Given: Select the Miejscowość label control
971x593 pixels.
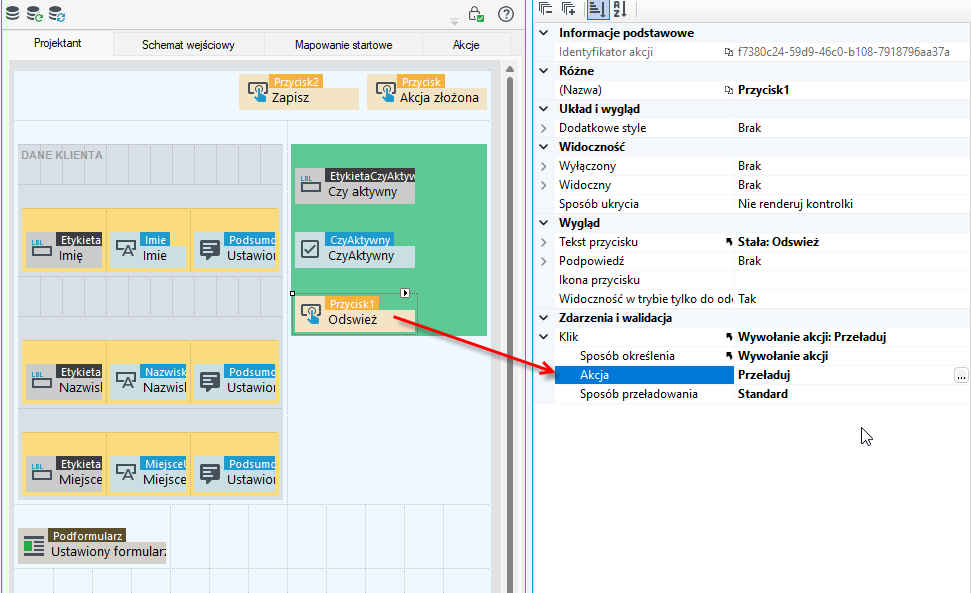Looking at the screenshot, I should click(64, 474).
